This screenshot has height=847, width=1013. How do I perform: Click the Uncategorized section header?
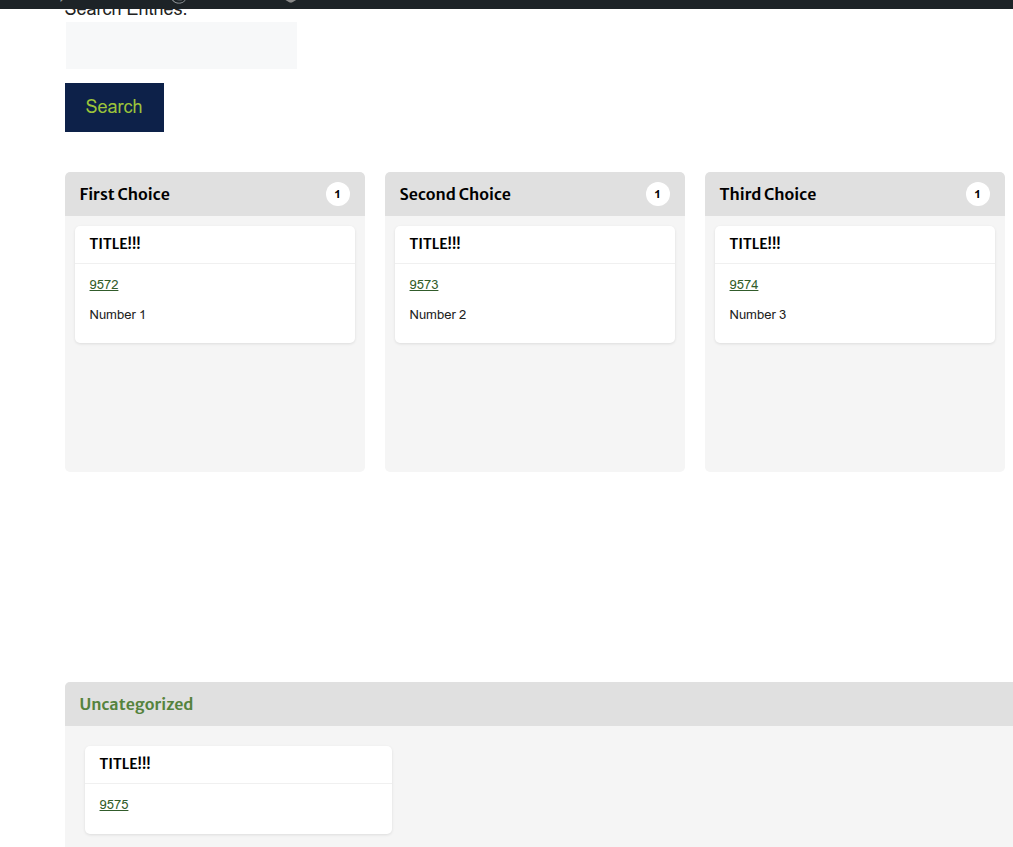click(x=136, y=704)
